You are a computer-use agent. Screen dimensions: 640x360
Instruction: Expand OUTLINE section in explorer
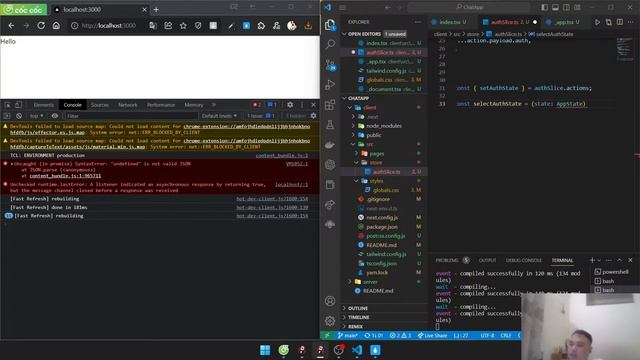[358, 308]
